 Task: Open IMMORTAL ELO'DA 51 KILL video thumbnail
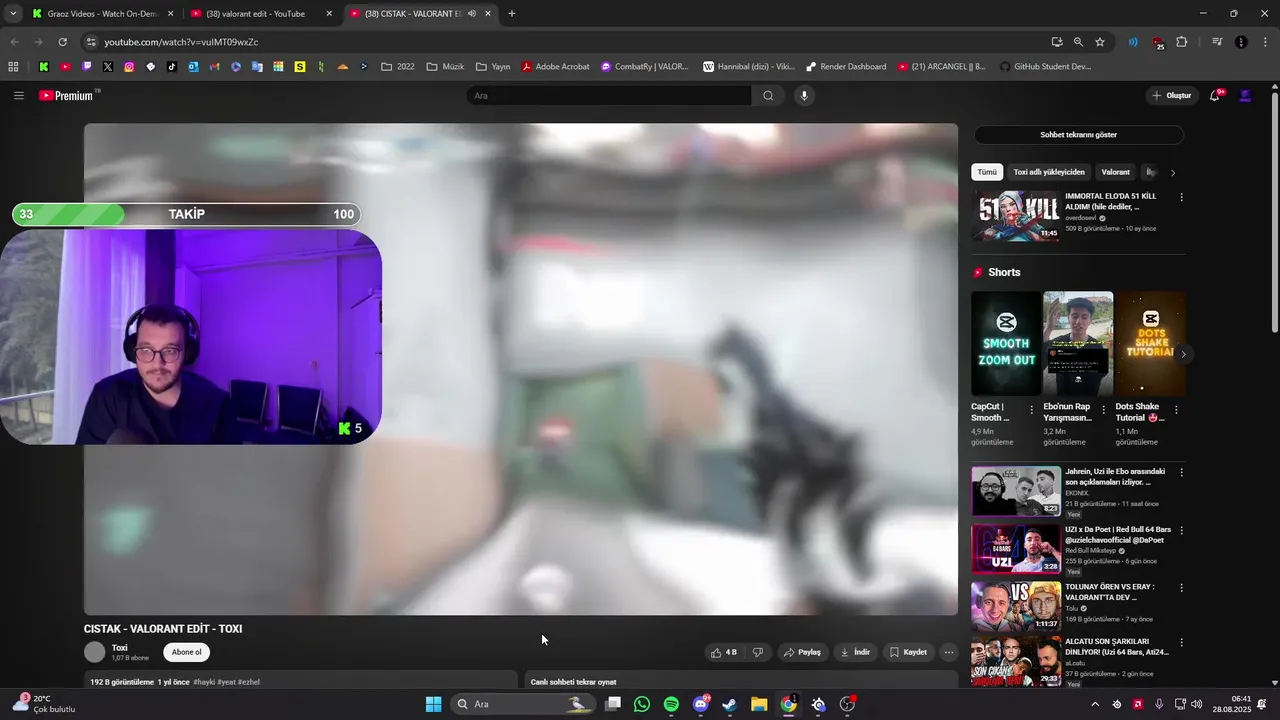[x=1016, y=215]
